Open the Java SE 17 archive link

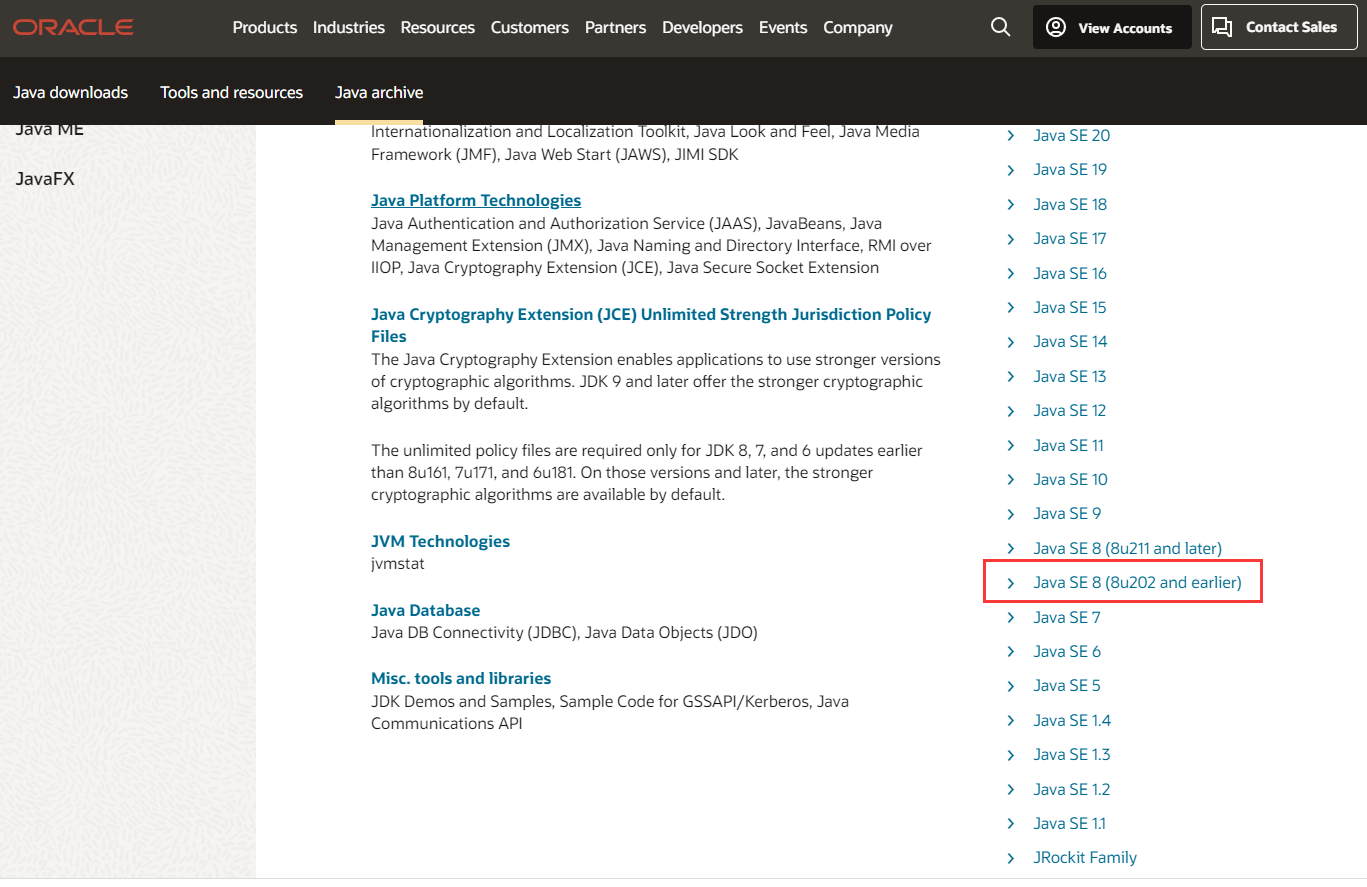tap(1069, 238)
